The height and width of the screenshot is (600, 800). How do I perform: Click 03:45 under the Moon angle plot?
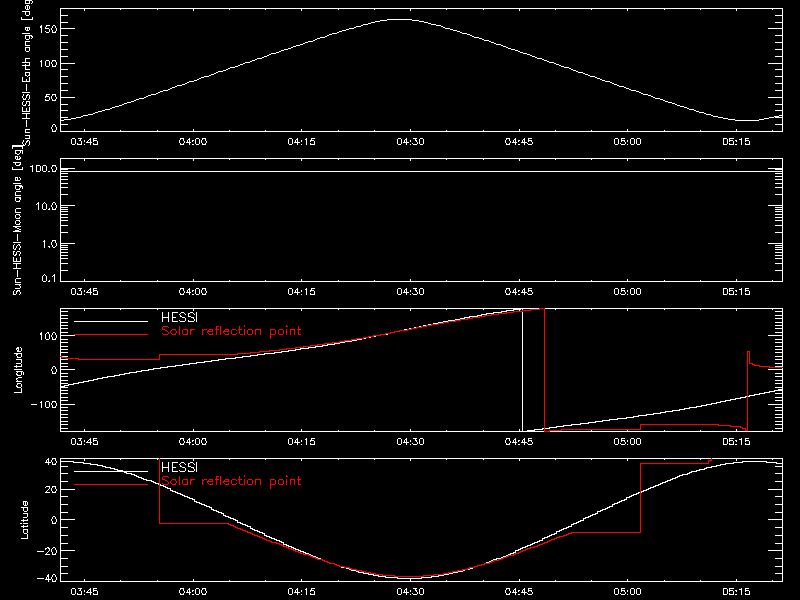tap(84, 291)
